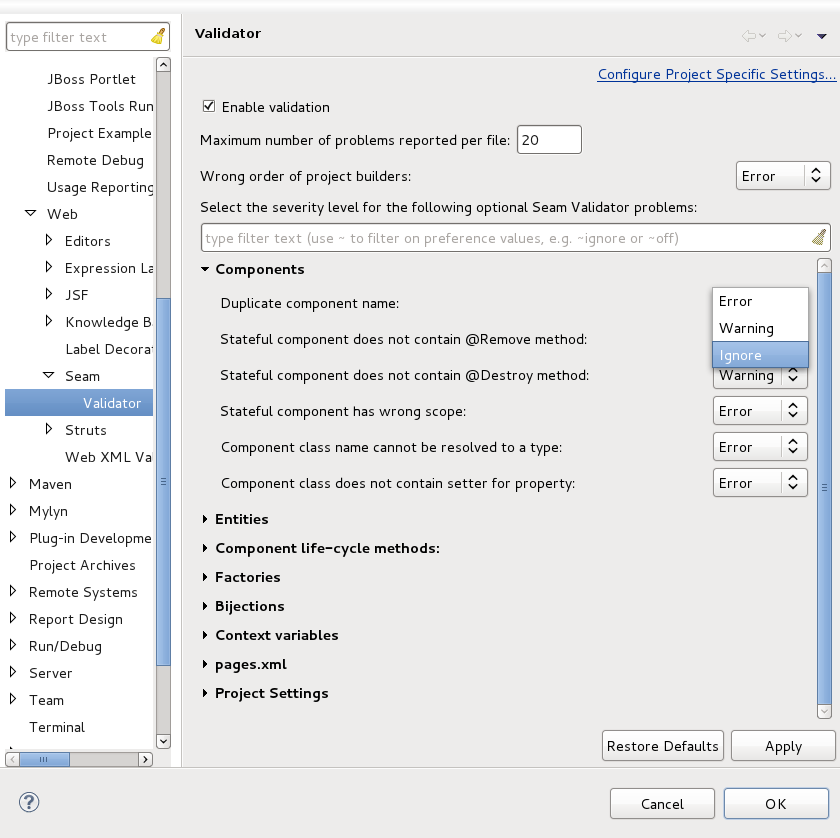
Task: Select Project Examples in the tree
Action: [100, 133]
